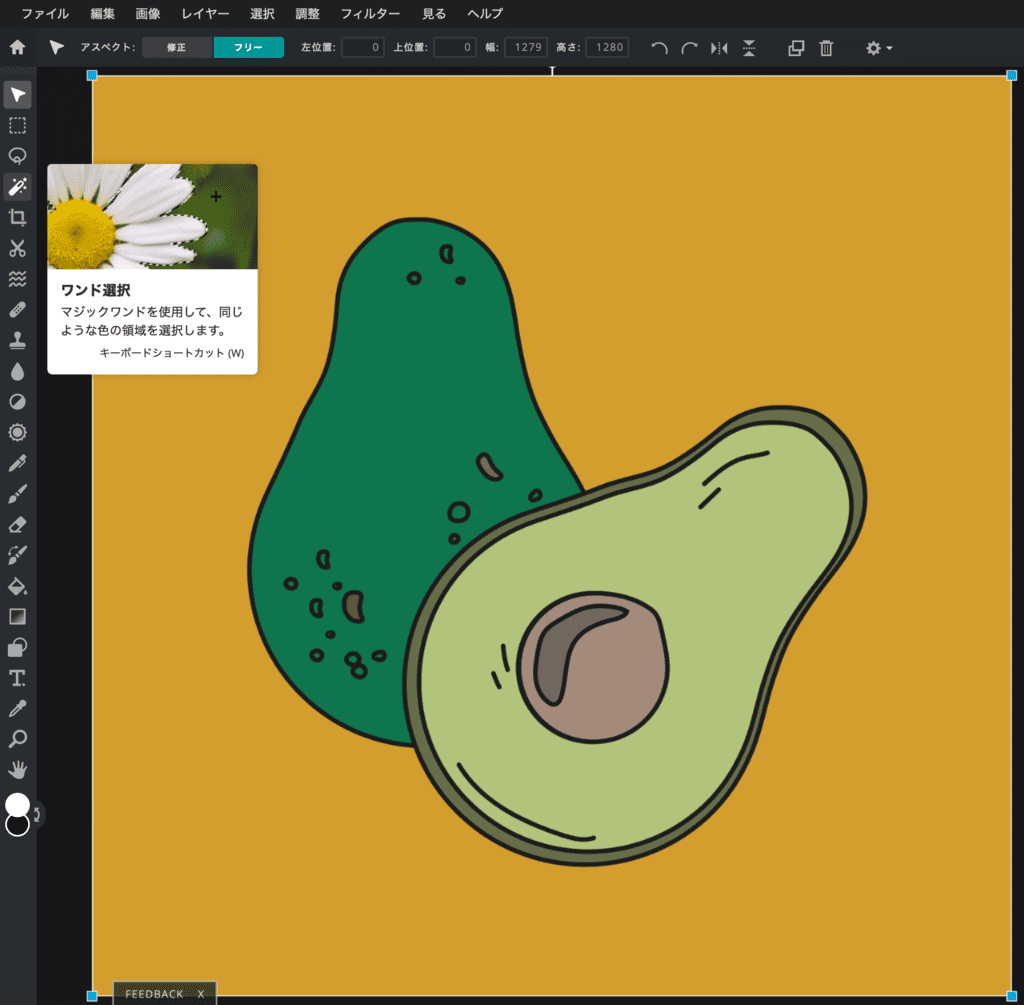
Task: Open the フィルター menu
Action: (370, 14)
